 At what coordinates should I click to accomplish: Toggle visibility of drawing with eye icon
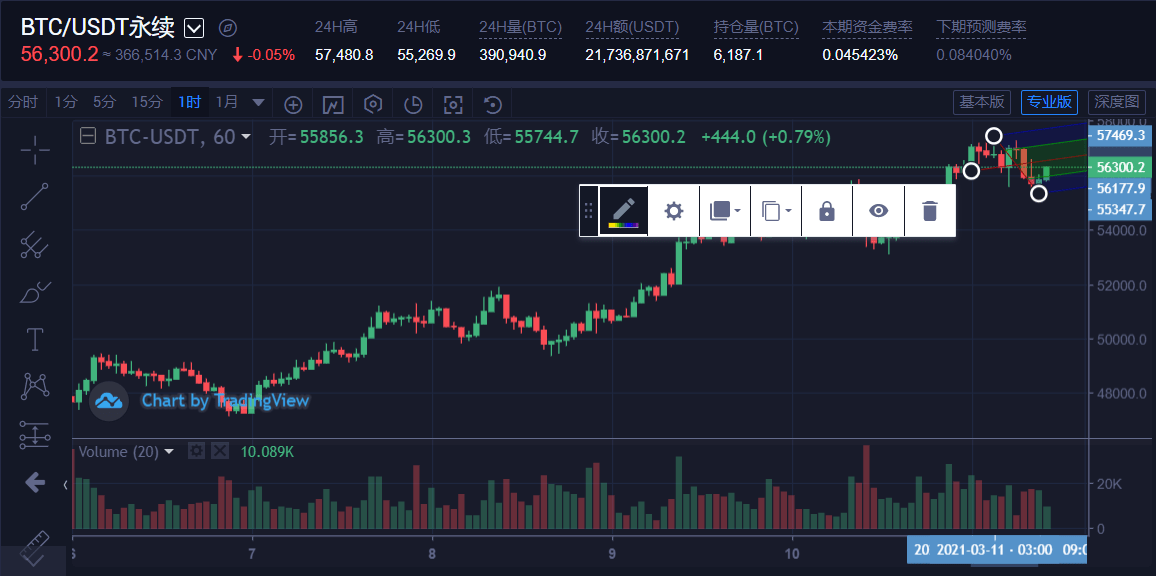tap(878, 211)
